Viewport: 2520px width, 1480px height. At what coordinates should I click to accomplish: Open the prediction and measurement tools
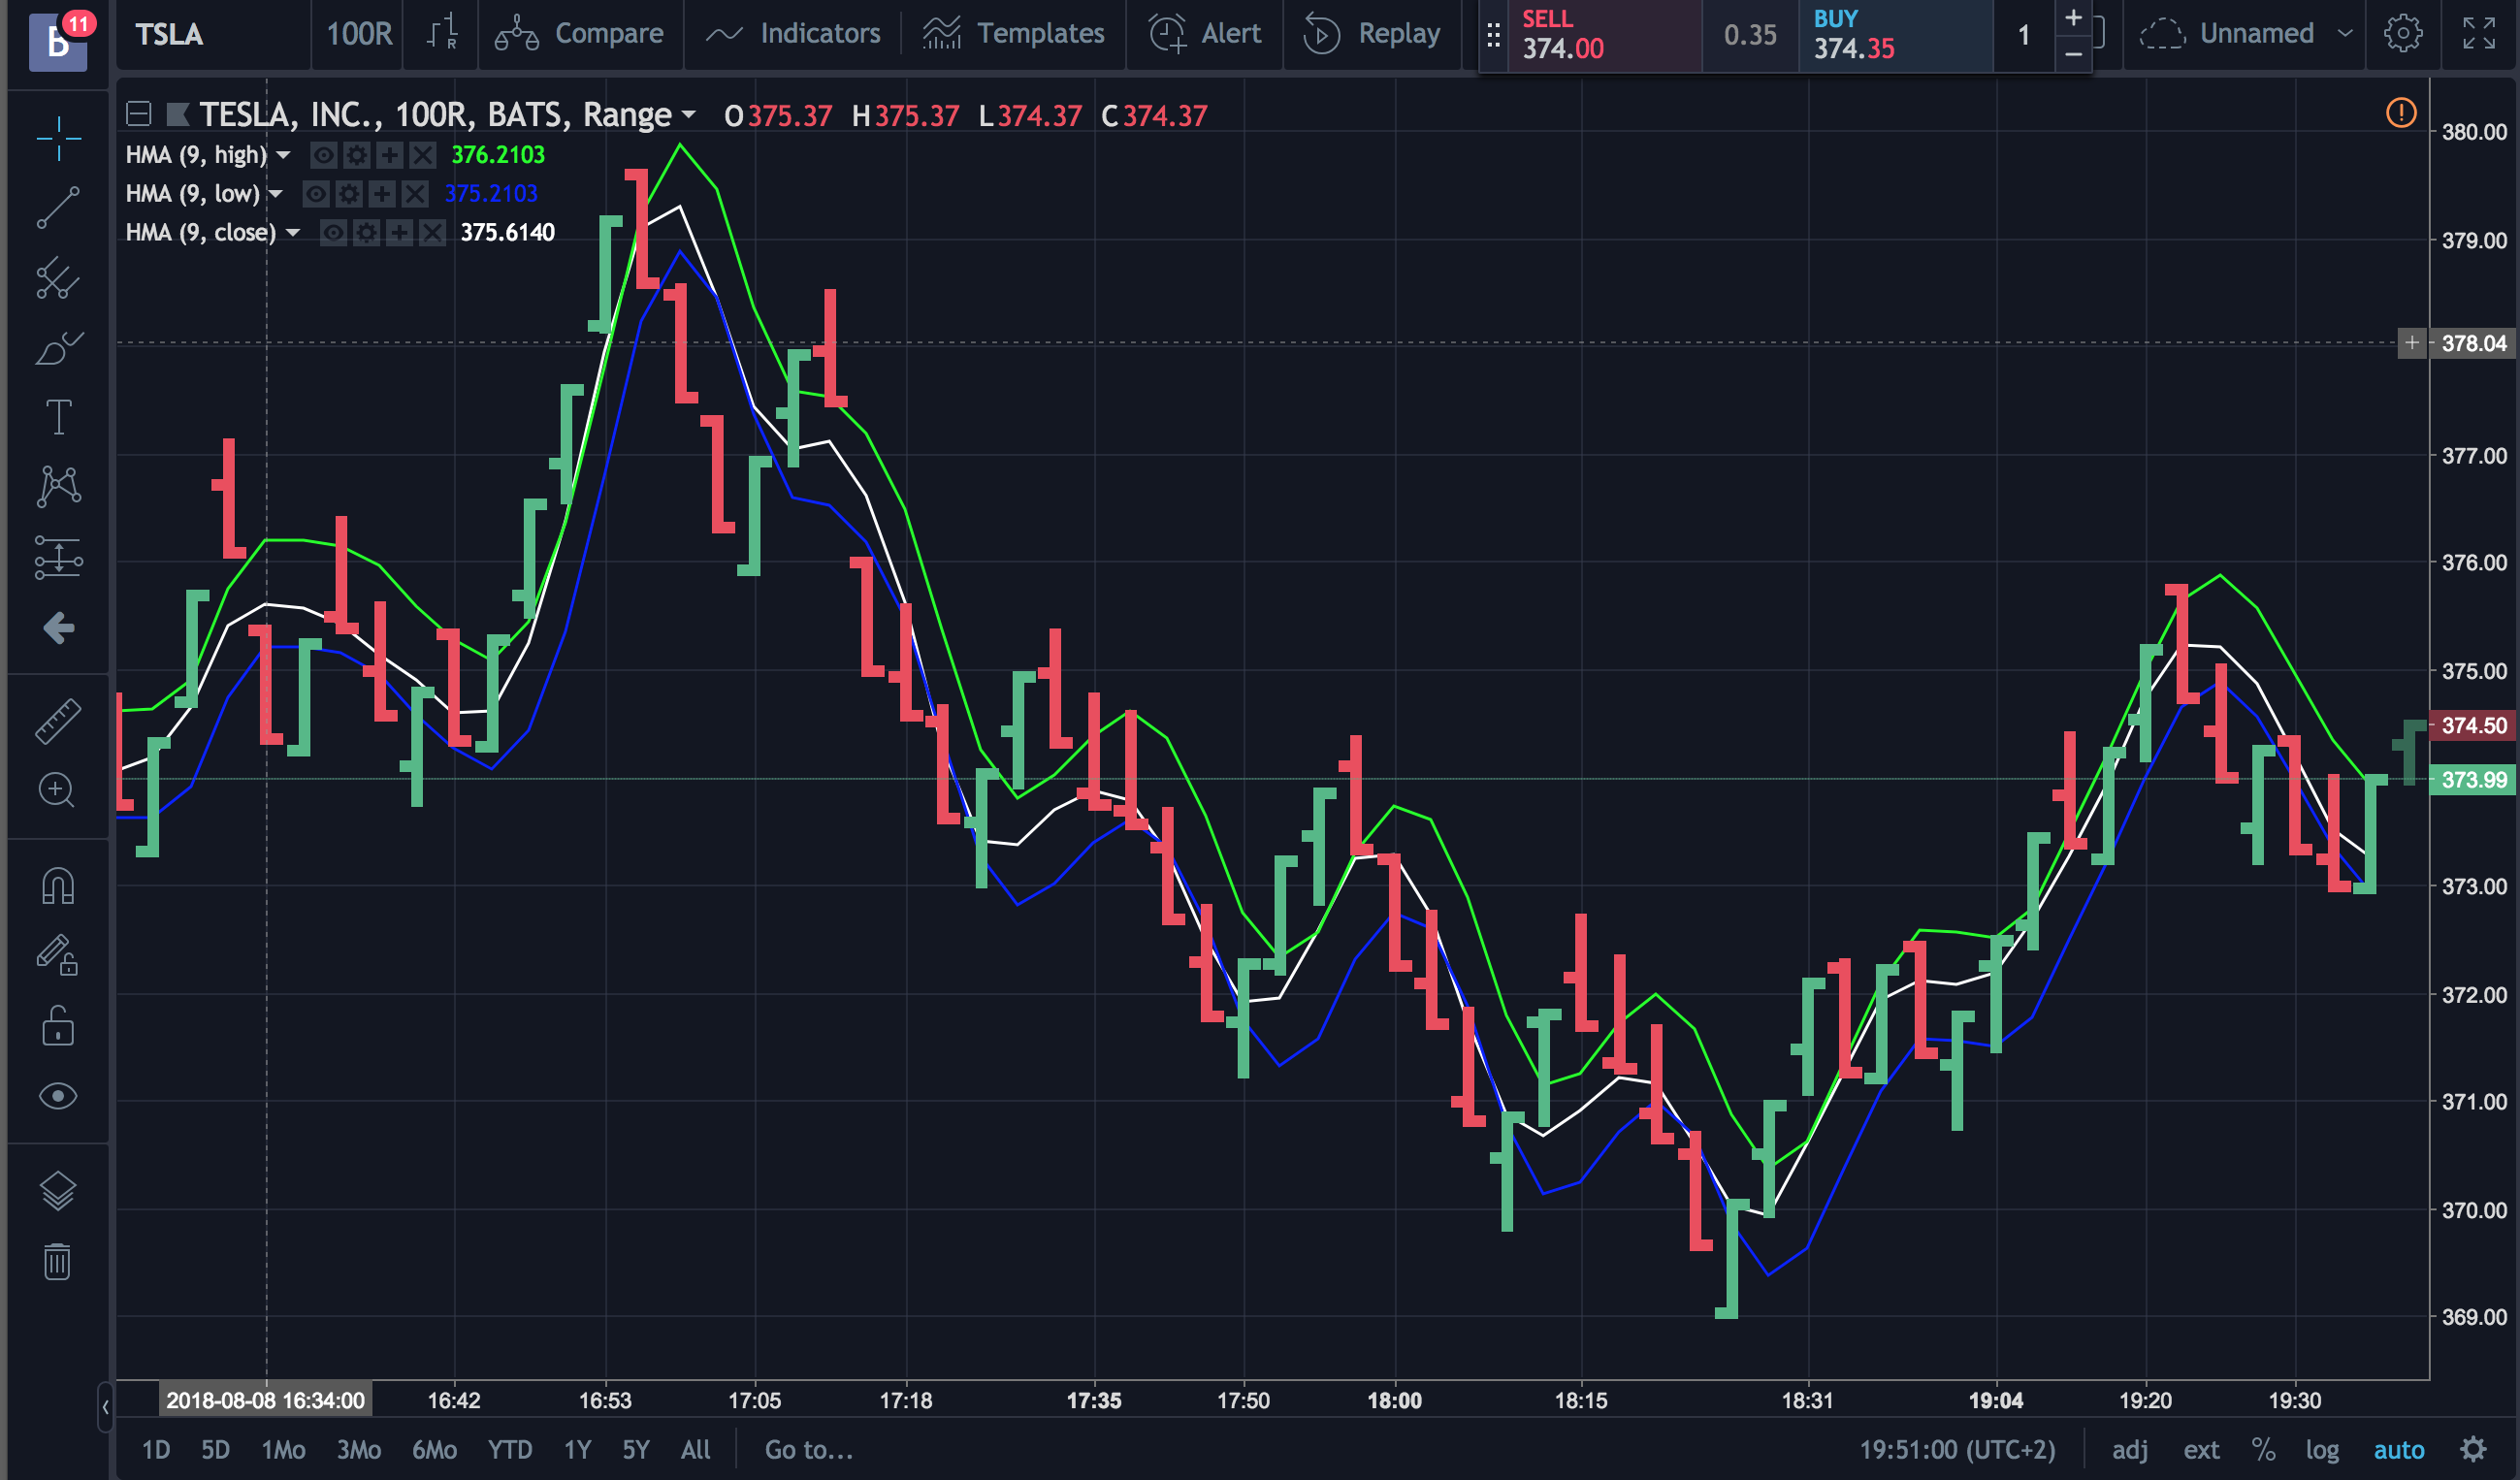(x=59, y=557)
